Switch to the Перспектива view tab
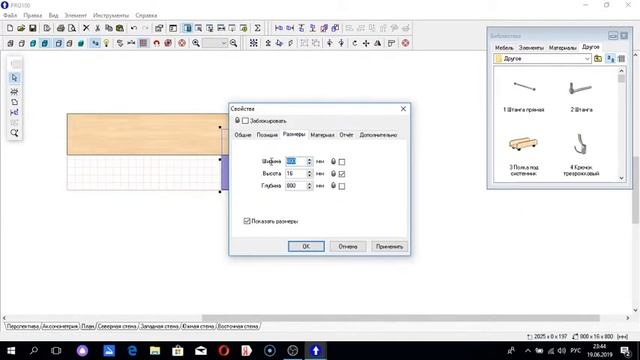This screenshot has width=640, height=360. pos(22,326)
